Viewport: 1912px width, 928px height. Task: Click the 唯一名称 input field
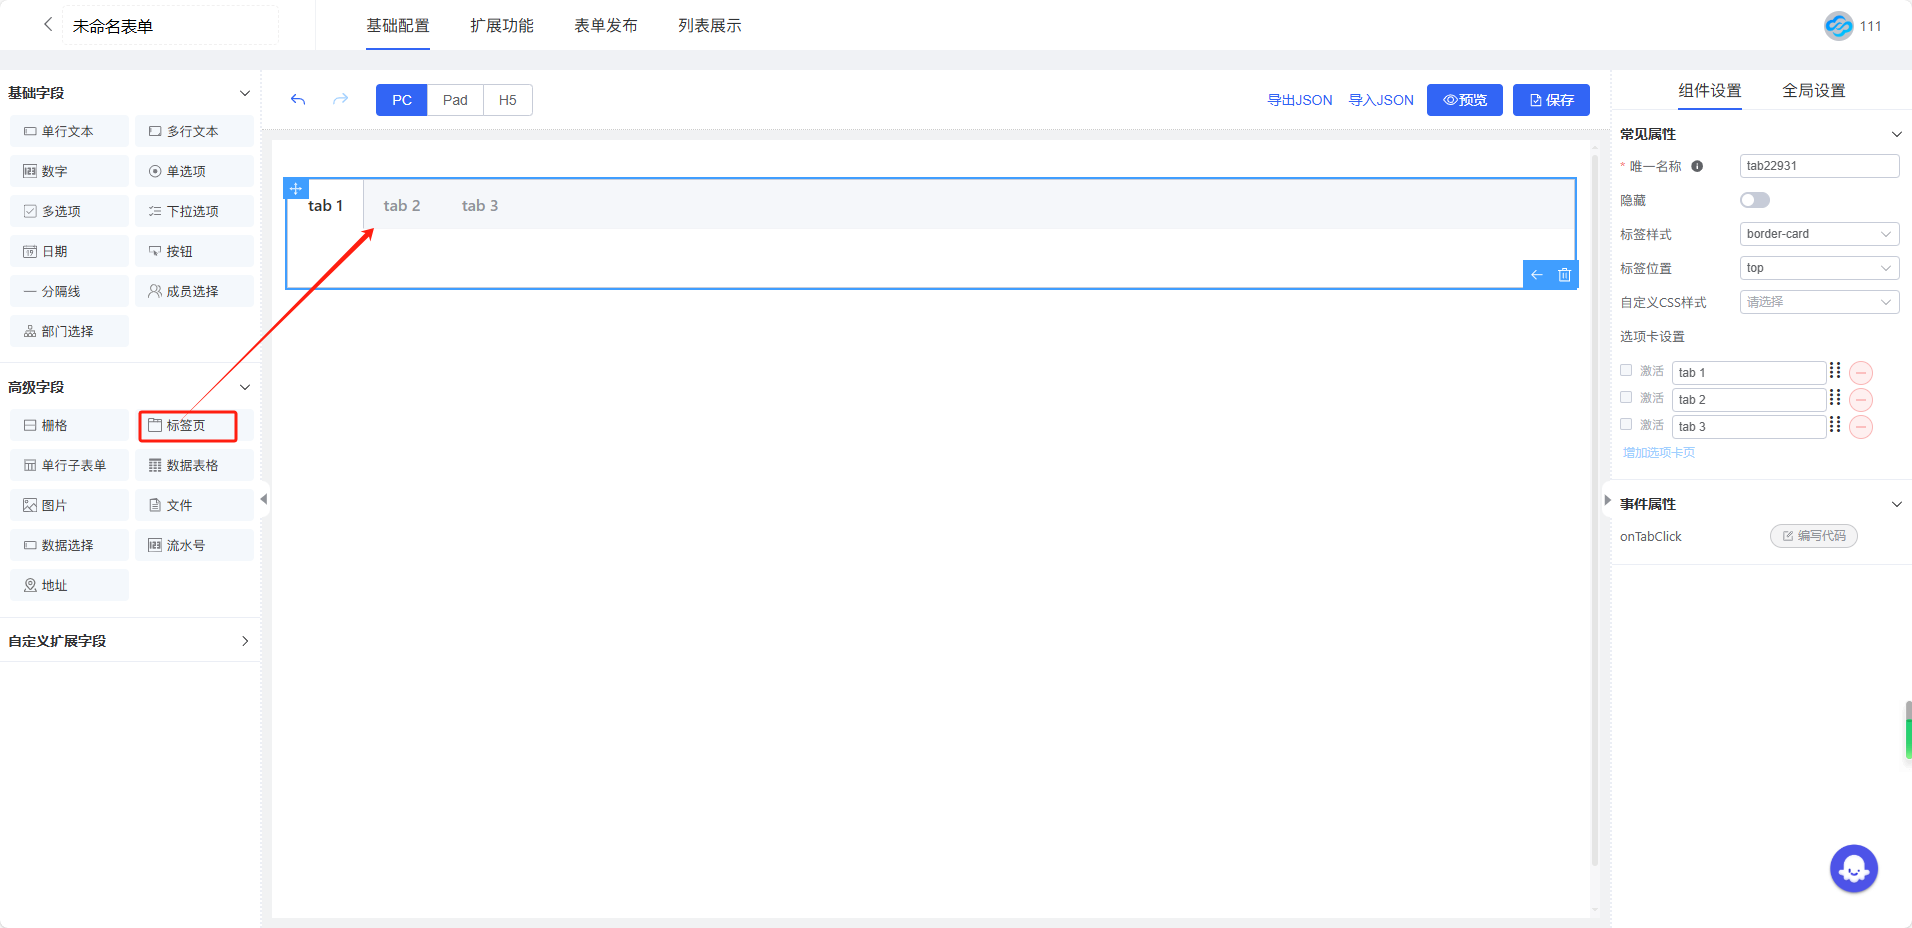tap(1818, 166)
